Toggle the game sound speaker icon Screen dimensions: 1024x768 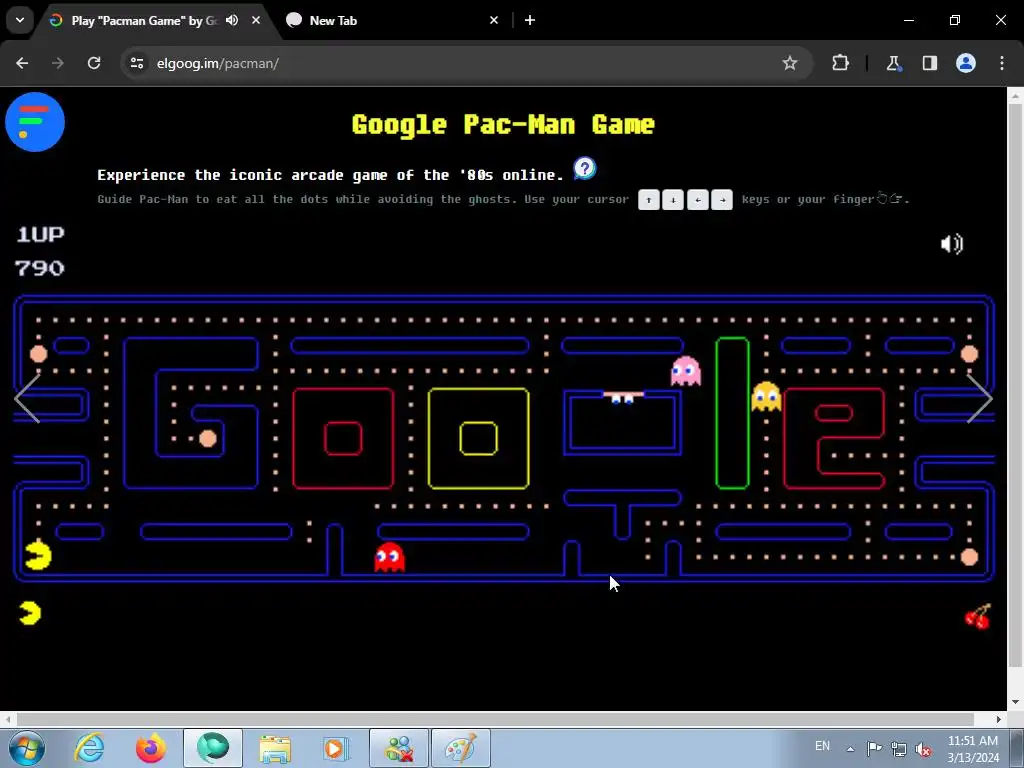click(x=952, y=244)
